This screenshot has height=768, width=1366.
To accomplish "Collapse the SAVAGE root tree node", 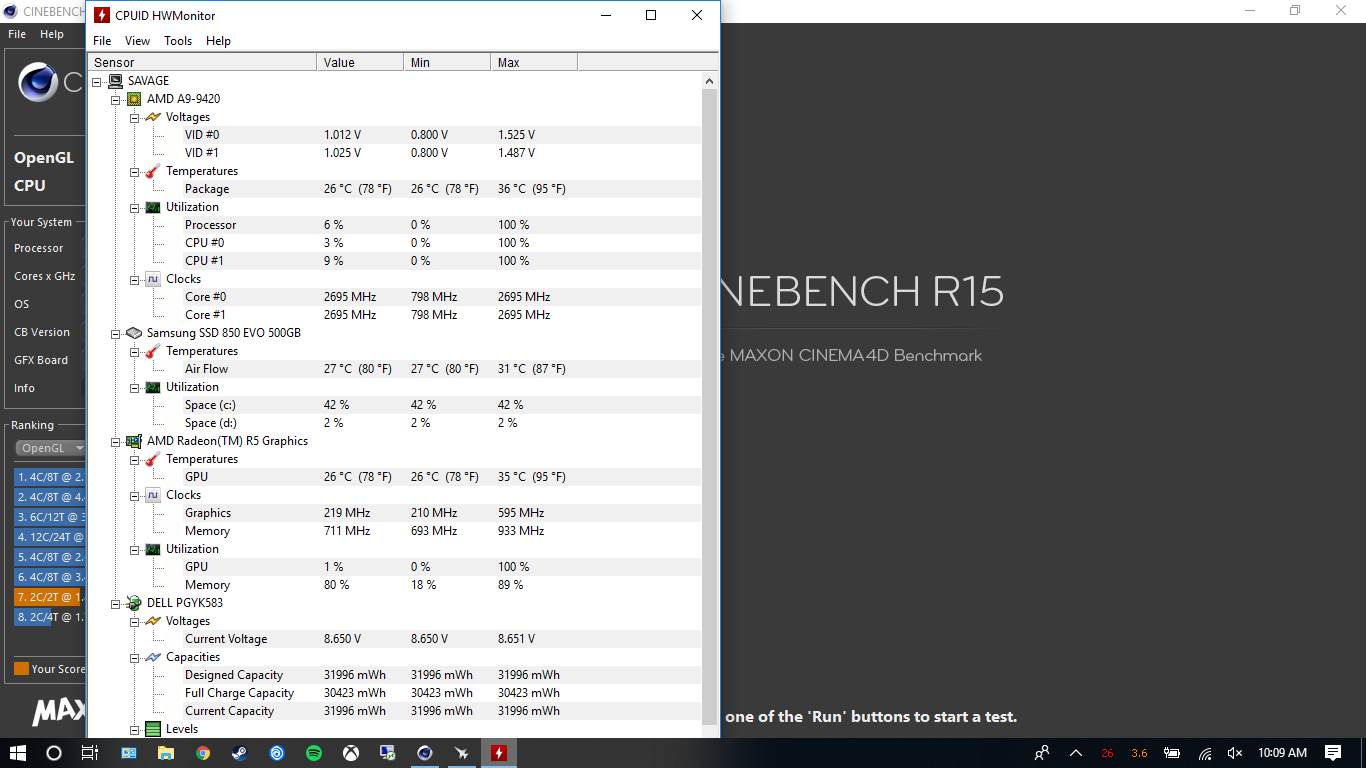I will 98,81.
